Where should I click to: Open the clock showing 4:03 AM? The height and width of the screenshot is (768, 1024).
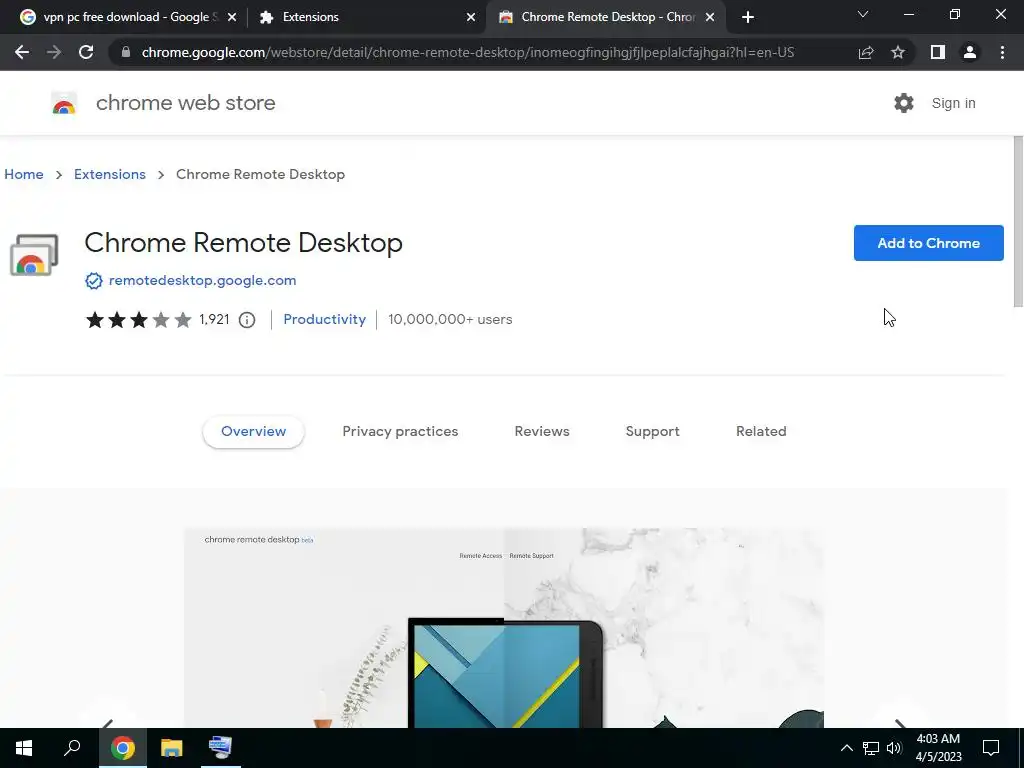pos(938,748)
